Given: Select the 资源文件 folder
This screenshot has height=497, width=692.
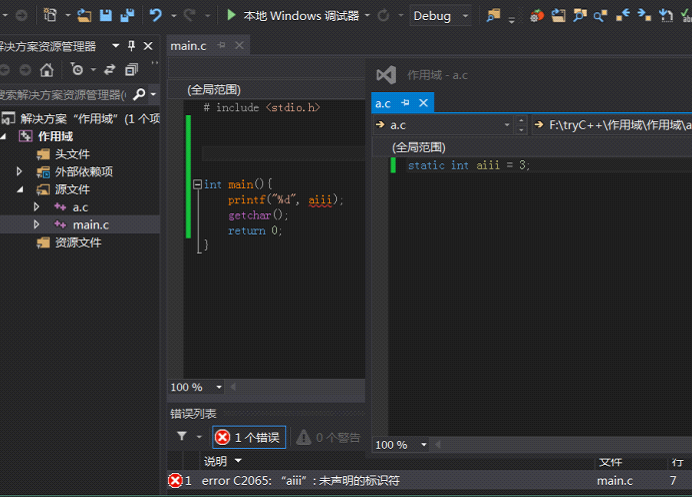Looking at the screenshot, I should pyautogui.click(x=78, y=242).
